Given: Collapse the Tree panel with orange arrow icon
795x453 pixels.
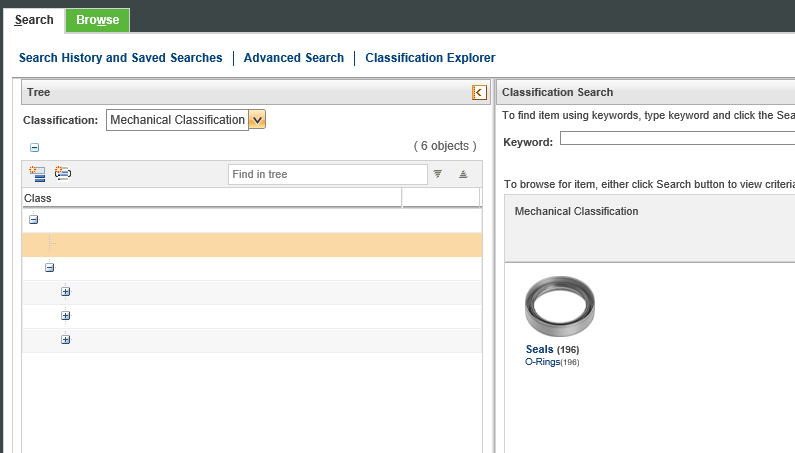Looking at the screenshot, I should tap(479, 92).
